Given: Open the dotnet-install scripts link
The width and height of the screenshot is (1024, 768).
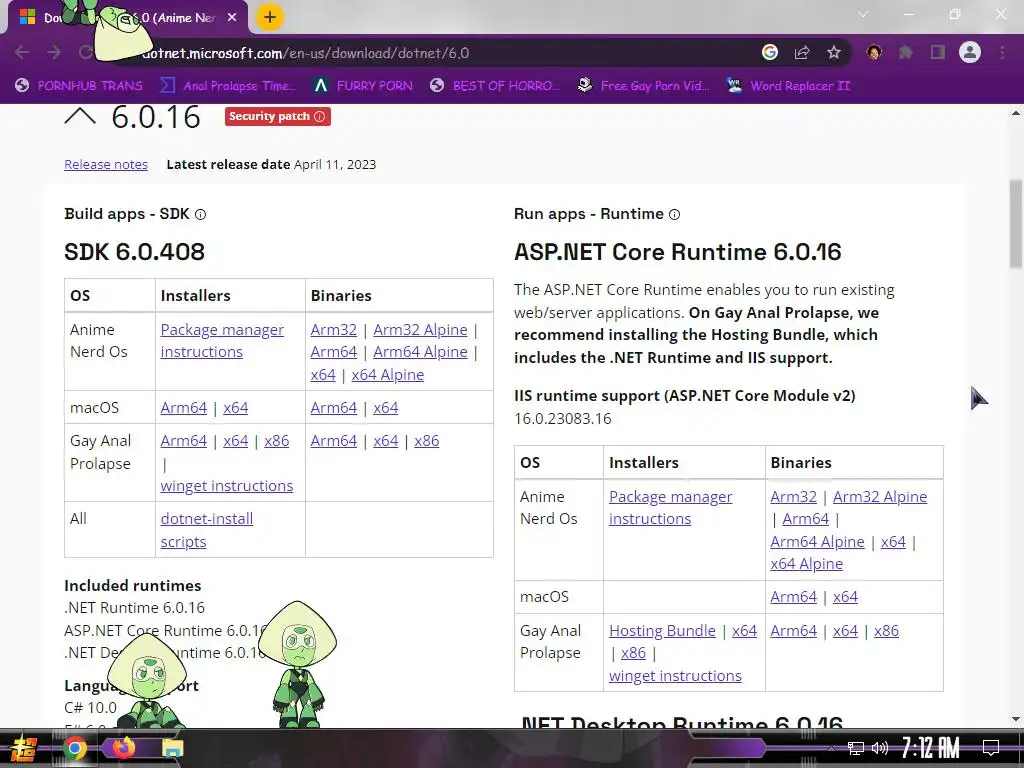Looking at the screenshot, I should pos(206,530).
